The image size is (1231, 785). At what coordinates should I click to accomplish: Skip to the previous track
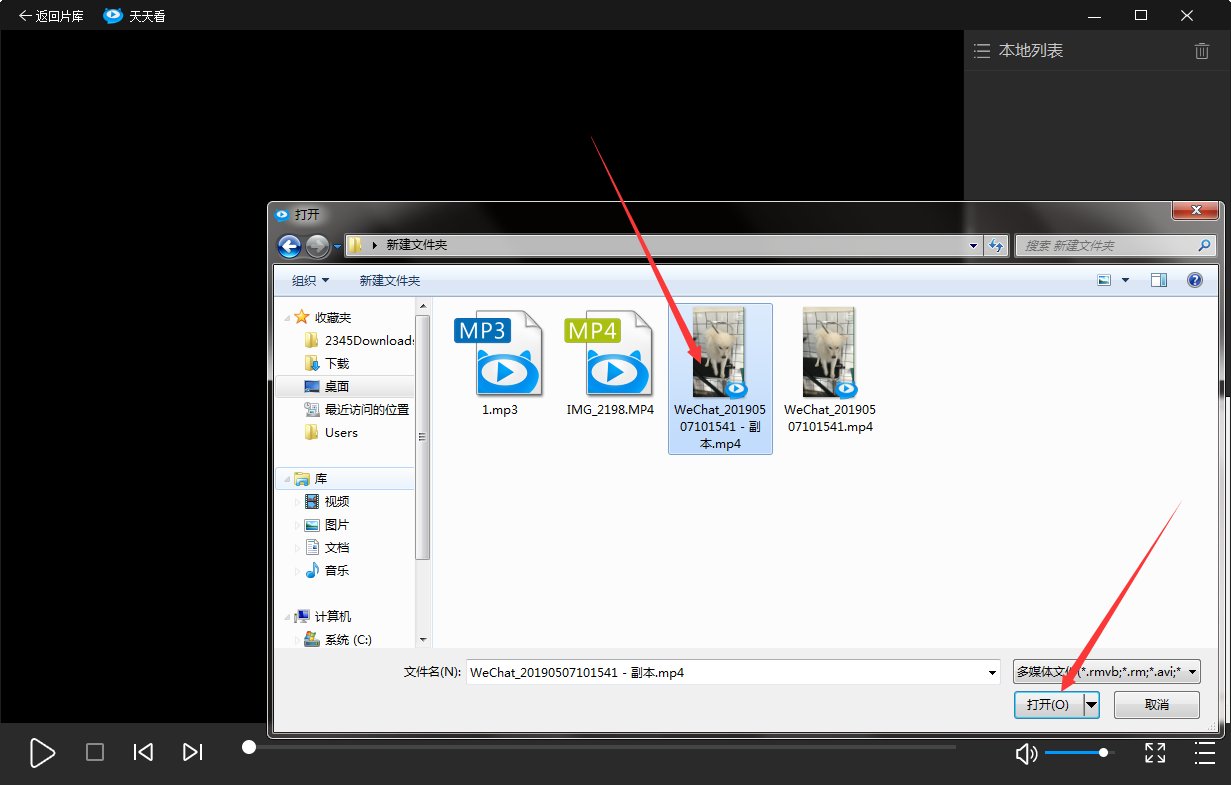(x=143, y=752)
